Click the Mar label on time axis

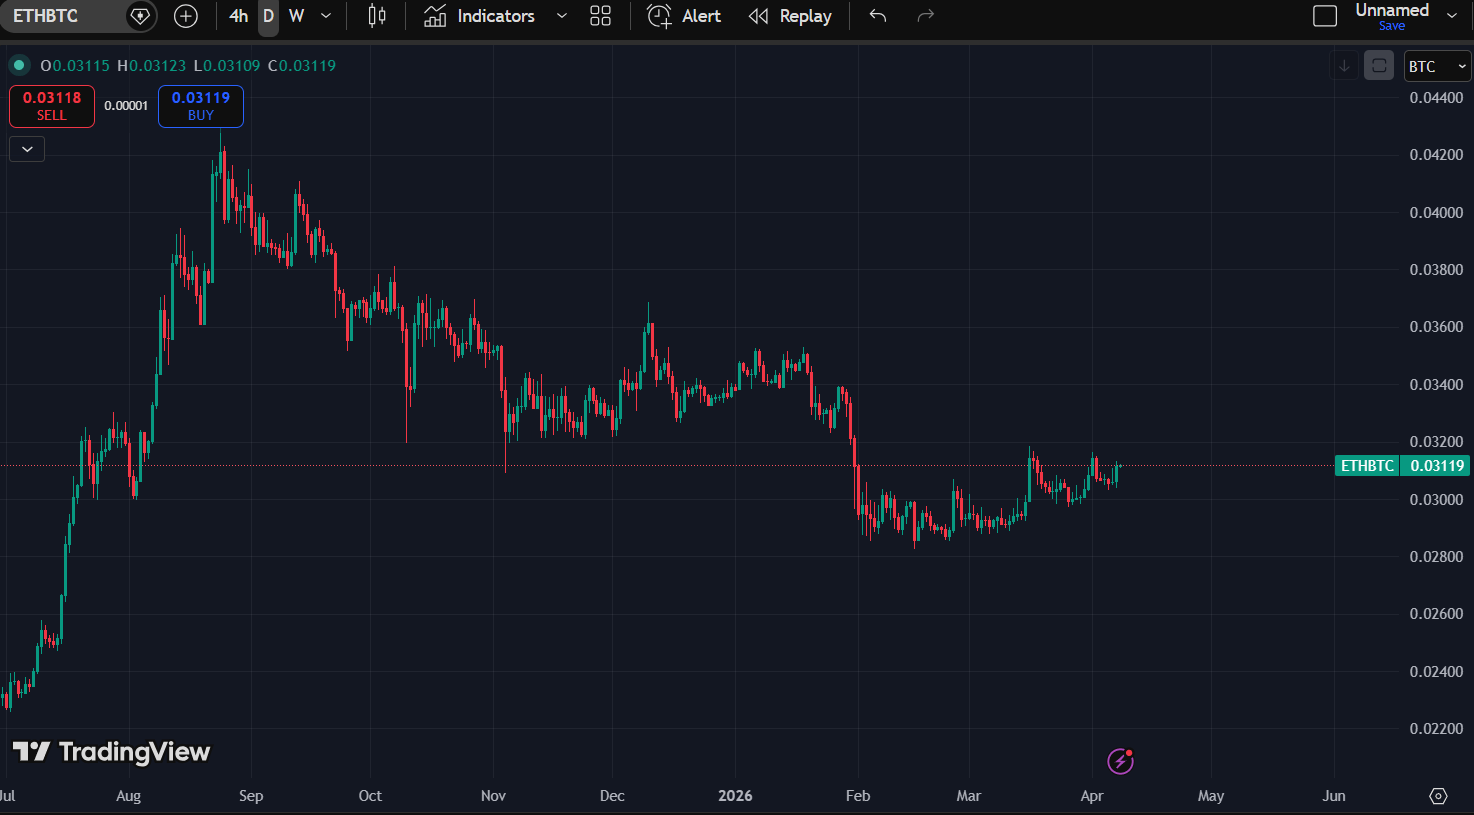coord(968,796)
